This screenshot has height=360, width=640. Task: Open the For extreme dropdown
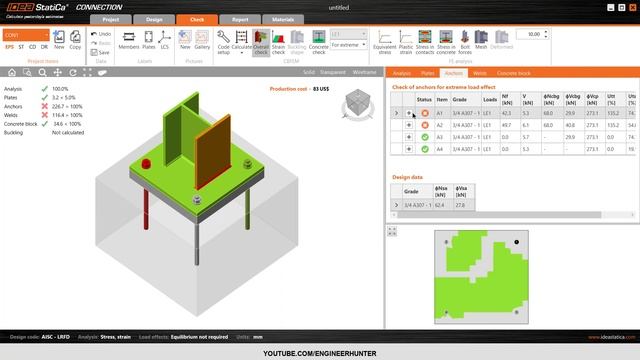point(349,44)
